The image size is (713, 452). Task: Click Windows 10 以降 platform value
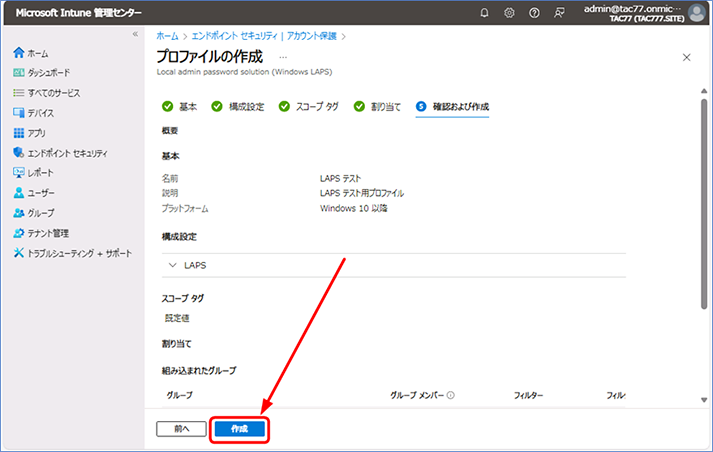pos(353,208)
